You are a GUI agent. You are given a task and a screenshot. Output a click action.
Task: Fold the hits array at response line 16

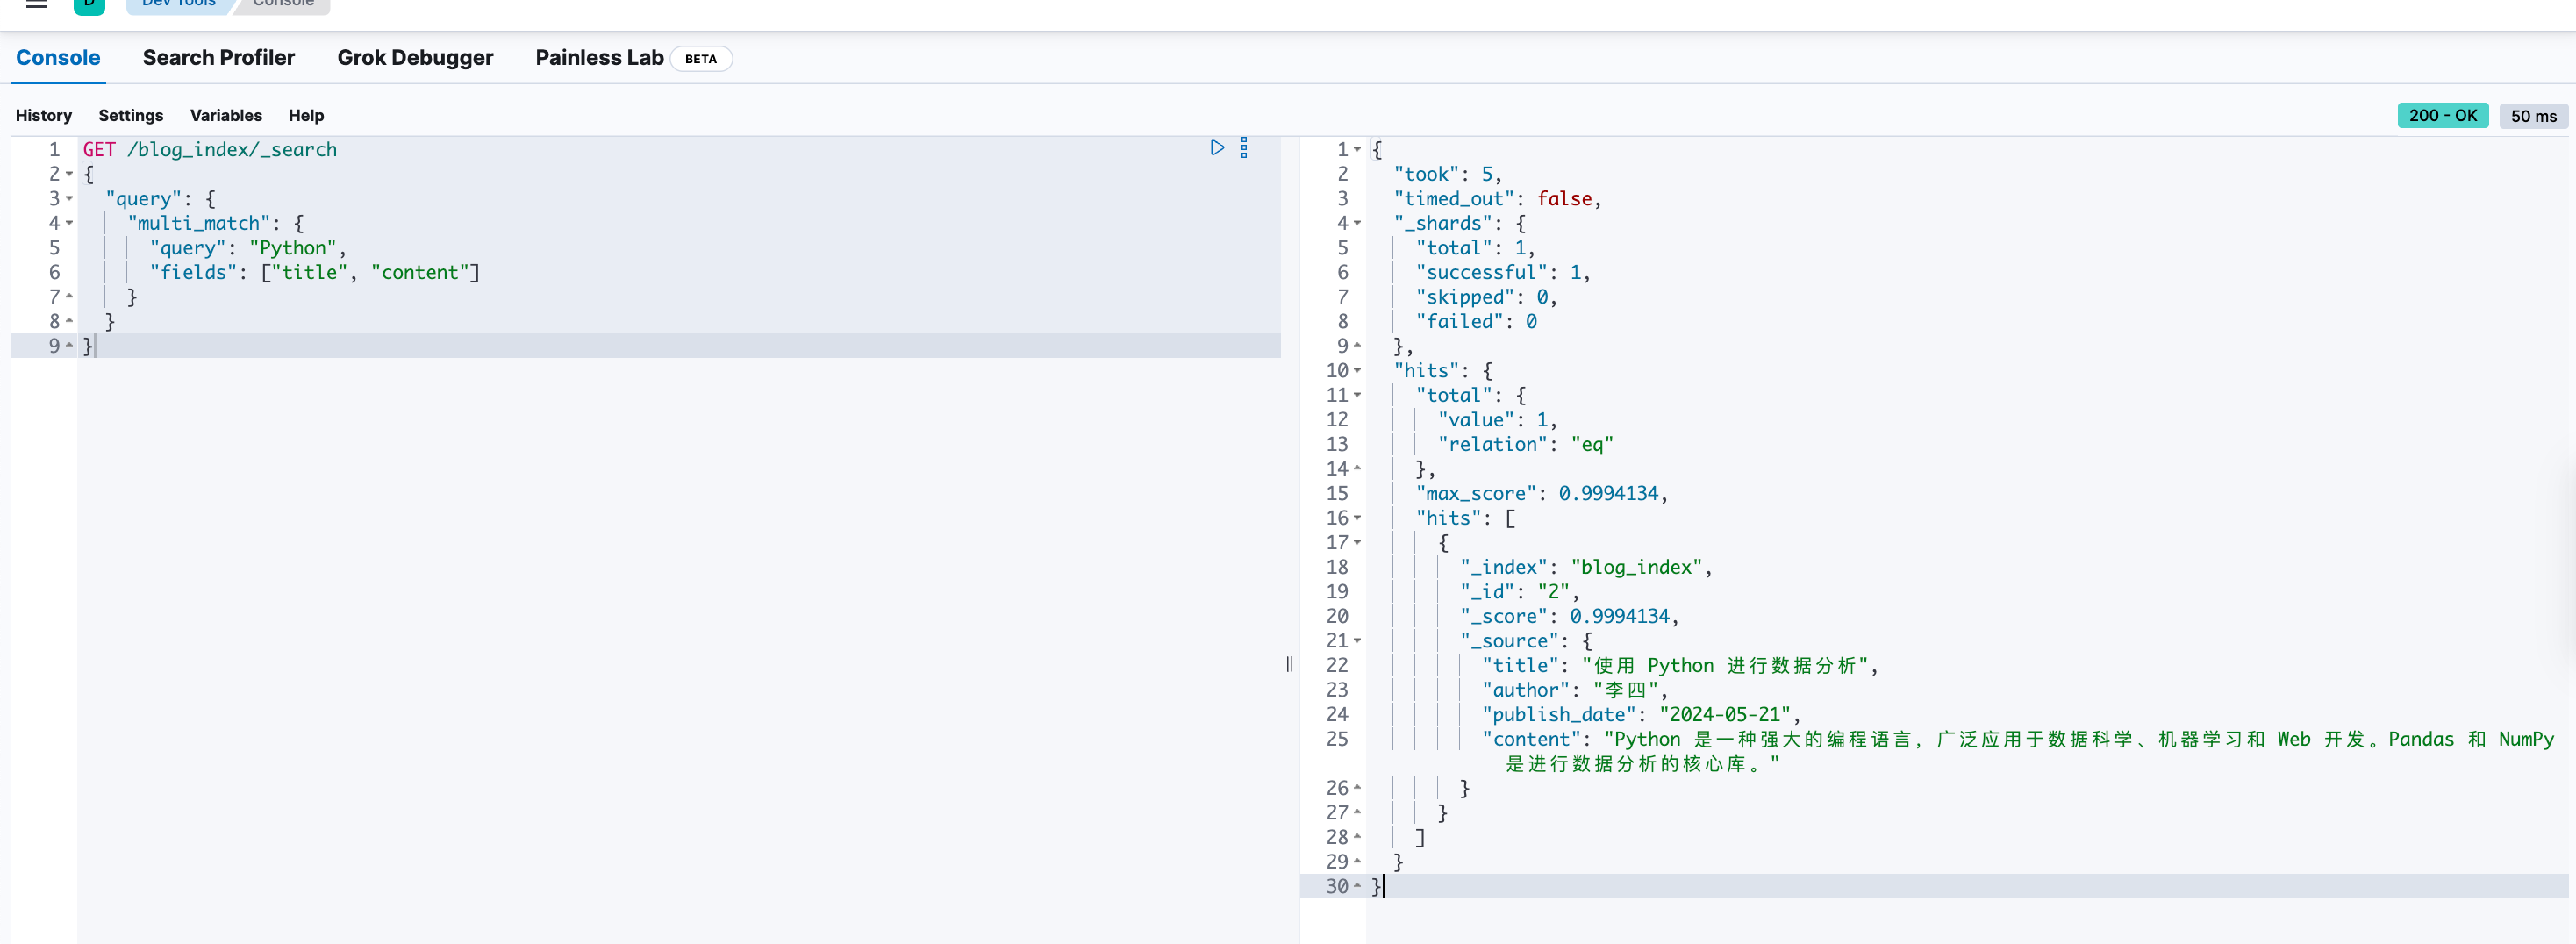coord(1357,518)
